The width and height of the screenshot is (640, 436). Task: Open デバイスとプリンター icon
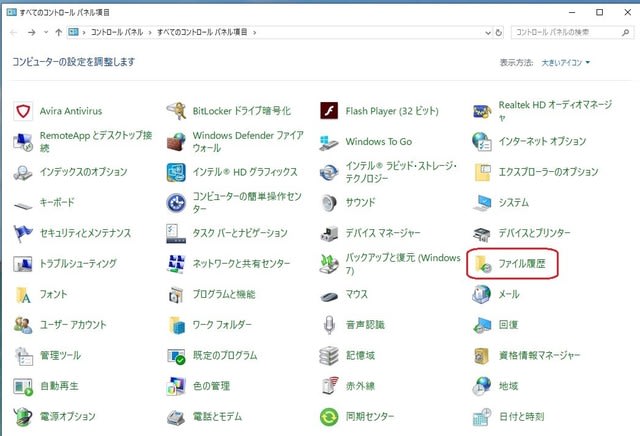482,234
